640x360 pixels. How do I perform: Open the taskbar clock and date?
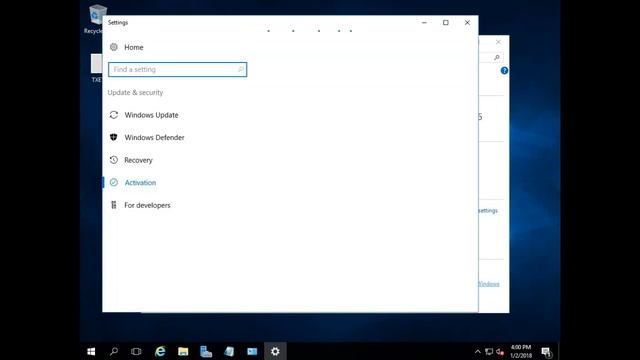pos(521,351)
